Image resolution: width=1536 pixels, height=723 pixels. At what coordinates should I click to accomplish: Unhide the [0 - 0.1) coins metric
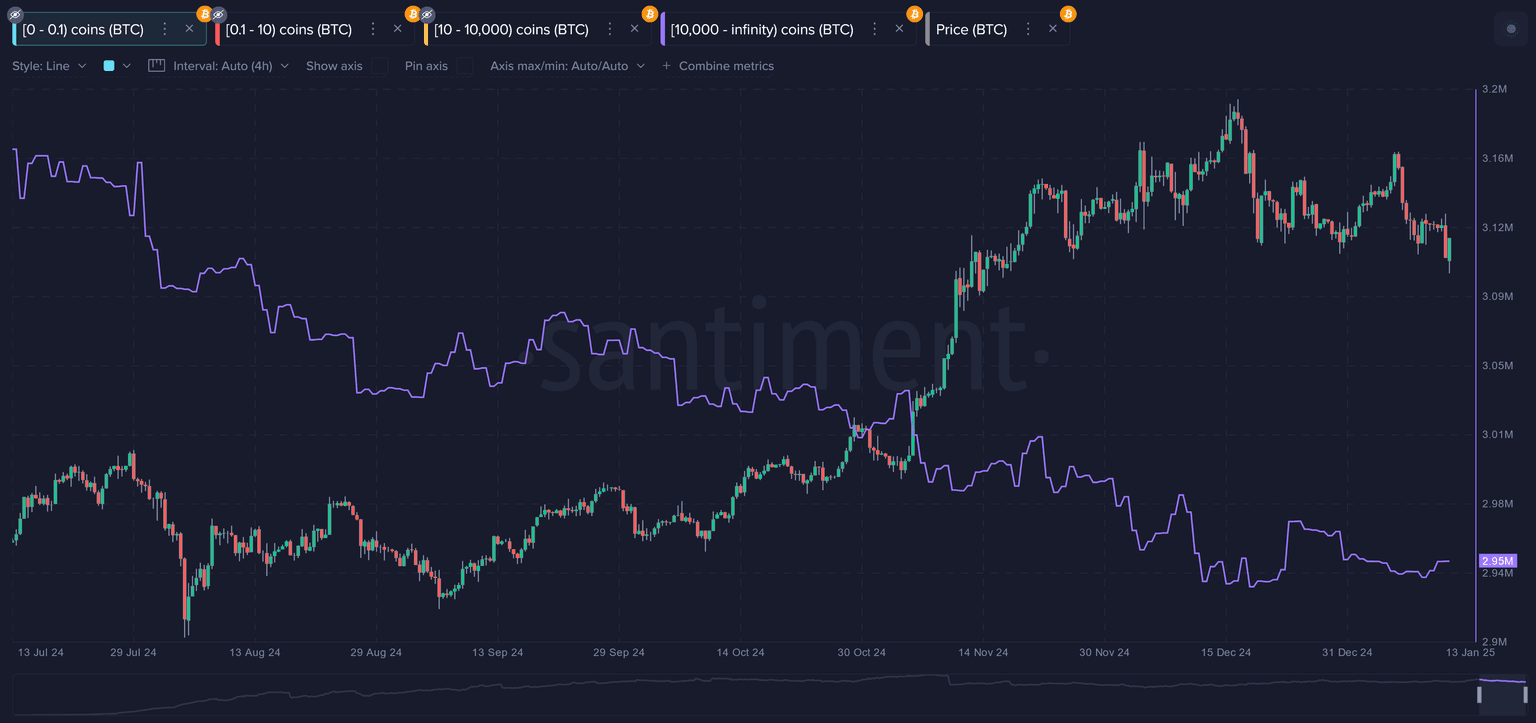click(15, 15)
